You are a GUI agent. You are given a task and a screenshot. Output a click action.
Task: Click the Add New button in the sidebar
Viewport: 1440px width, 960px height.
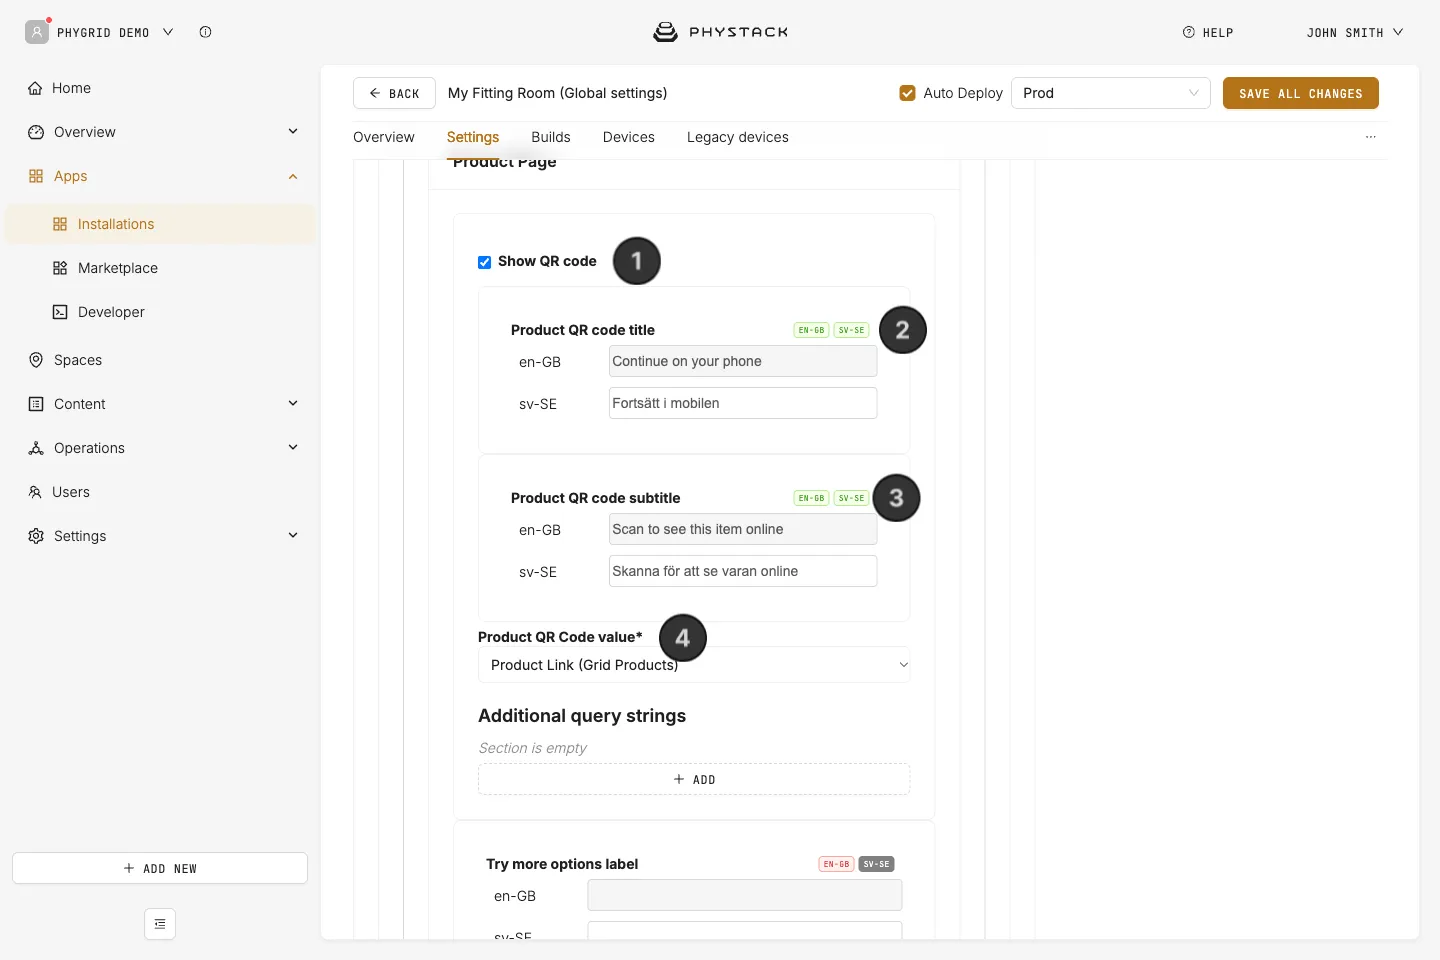click(x=160, y=868)
